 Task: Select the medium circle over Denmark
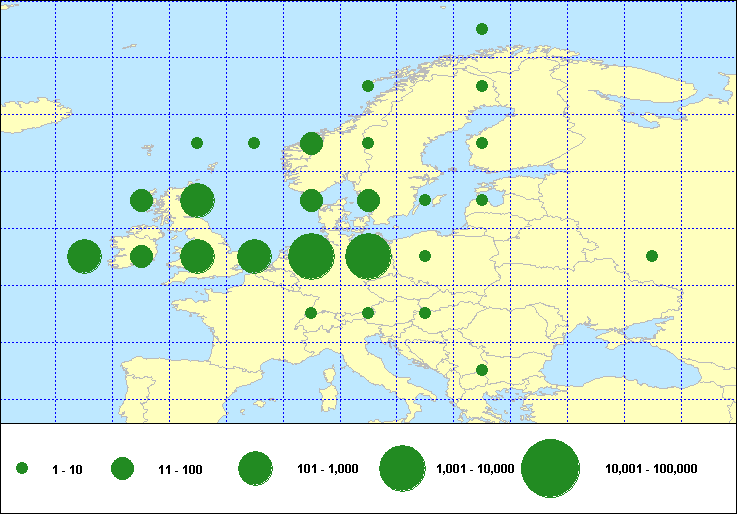coord(311,200)
